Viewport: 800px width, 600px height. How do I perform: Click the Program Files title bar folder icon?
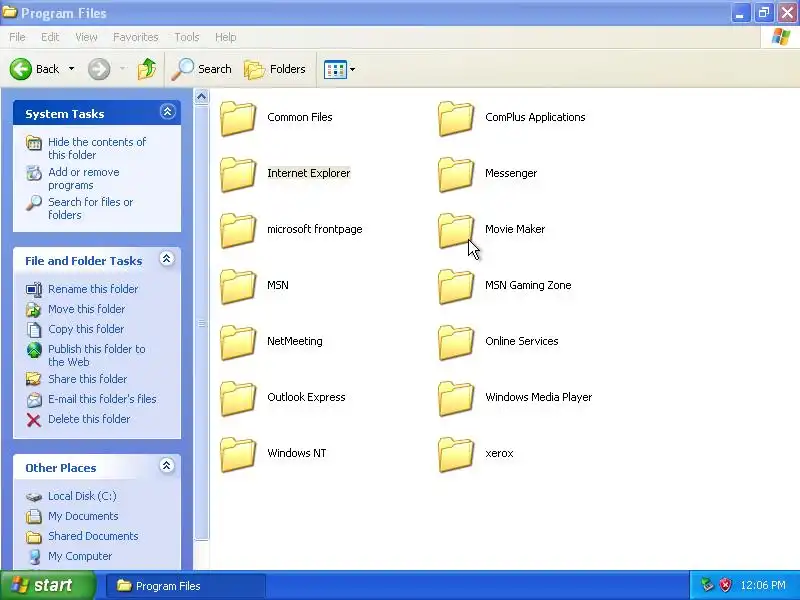pos(10,12)
